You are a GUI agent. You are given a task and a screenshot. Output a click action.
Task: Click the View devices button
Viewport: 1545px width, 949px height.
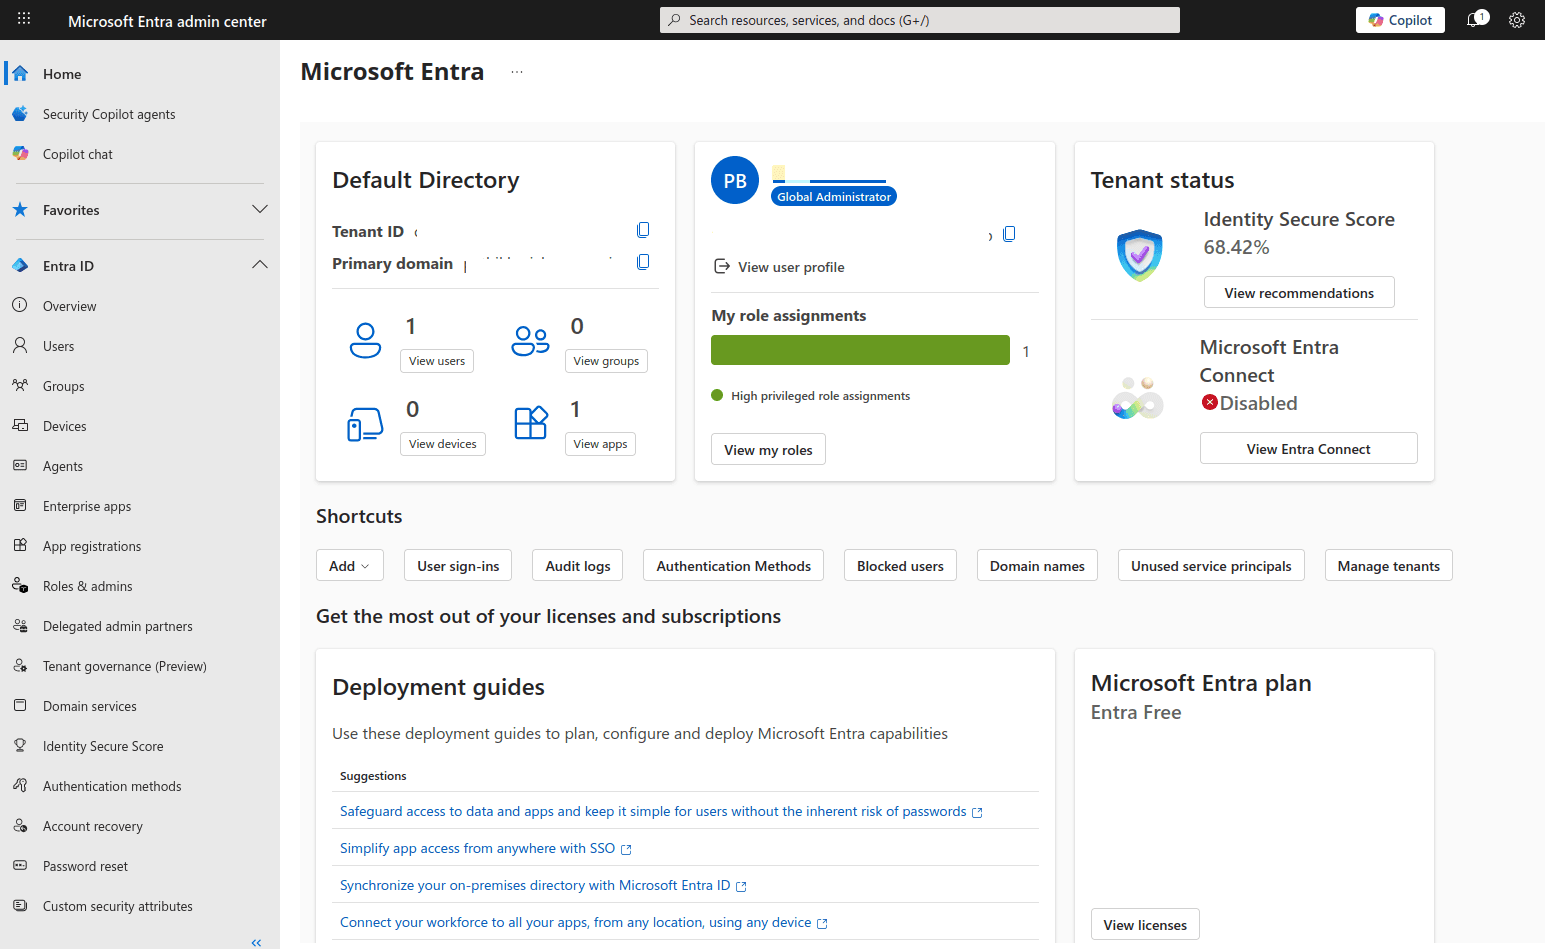point(443,444)
